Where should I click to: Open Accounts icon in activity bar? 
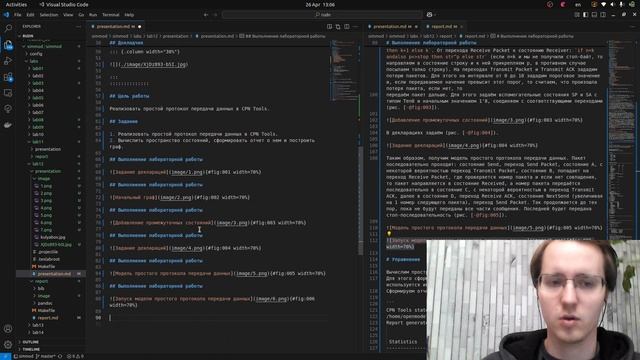8,329
